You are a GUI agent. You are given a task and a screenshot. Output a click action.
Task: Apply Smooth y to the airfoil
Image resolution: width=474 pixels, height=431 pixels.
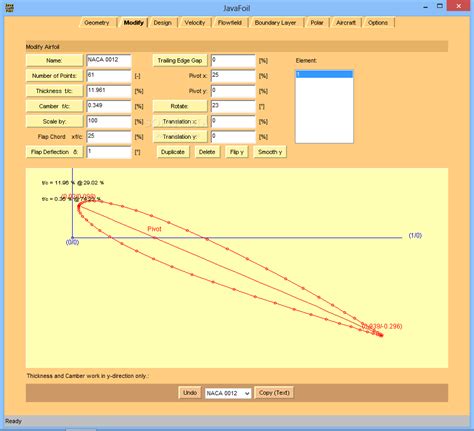[x=270, y=152]
